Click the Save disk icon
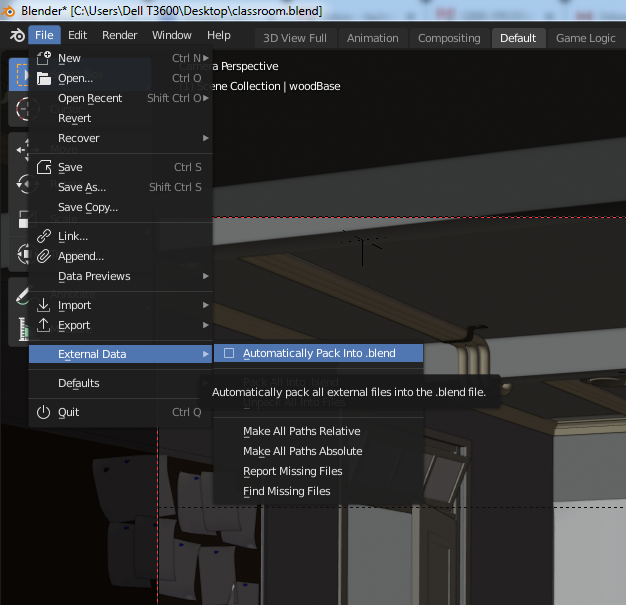Viewport: 626px width, 605px height. 44,167
